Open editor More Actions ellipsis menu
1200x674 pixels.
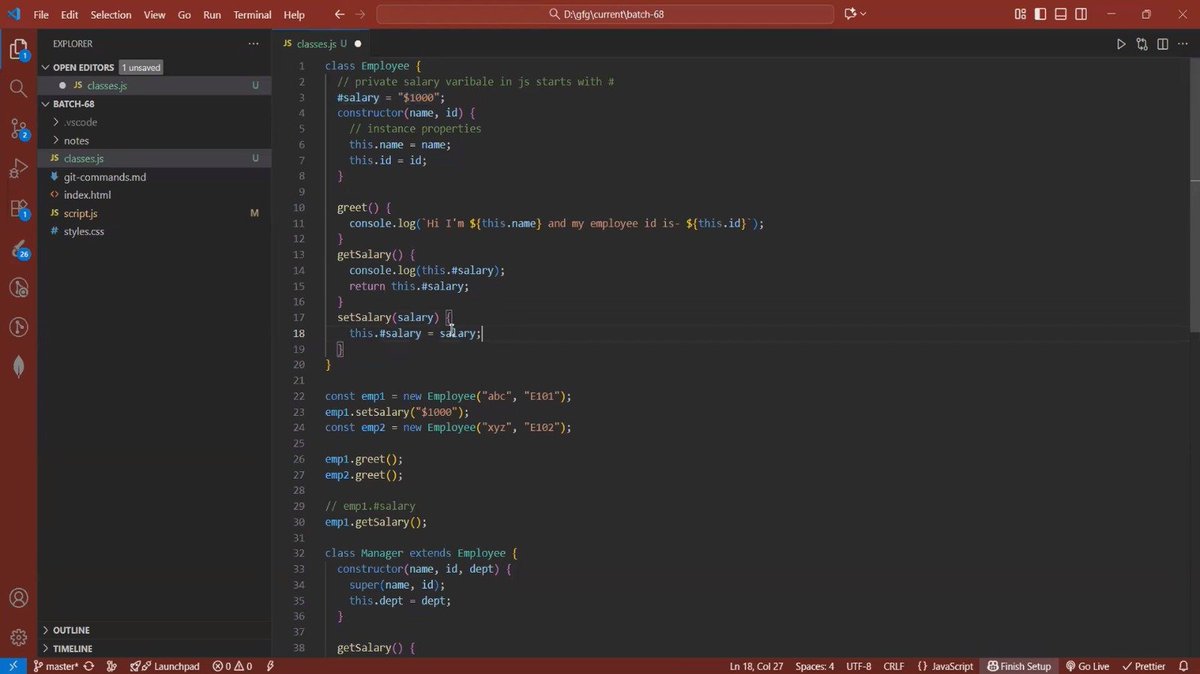[1184, 44]
